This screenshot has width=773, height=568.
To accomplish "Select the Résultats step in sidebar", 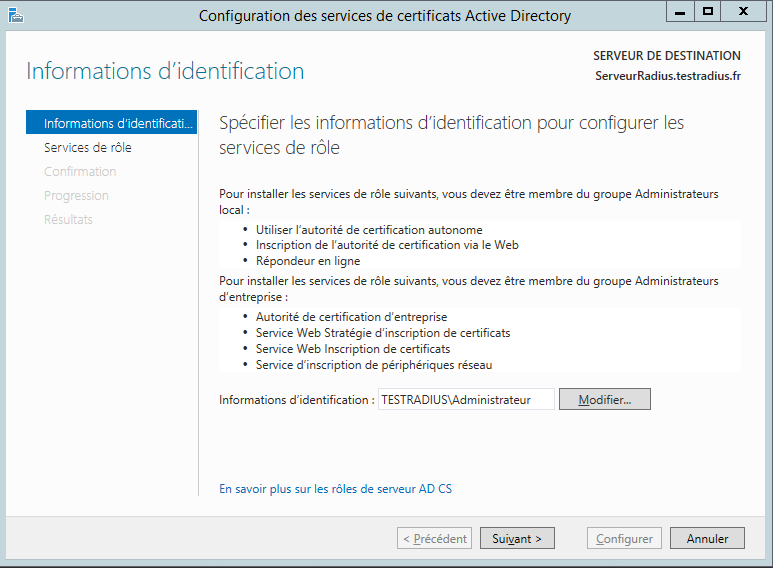I will pos(68,219).
